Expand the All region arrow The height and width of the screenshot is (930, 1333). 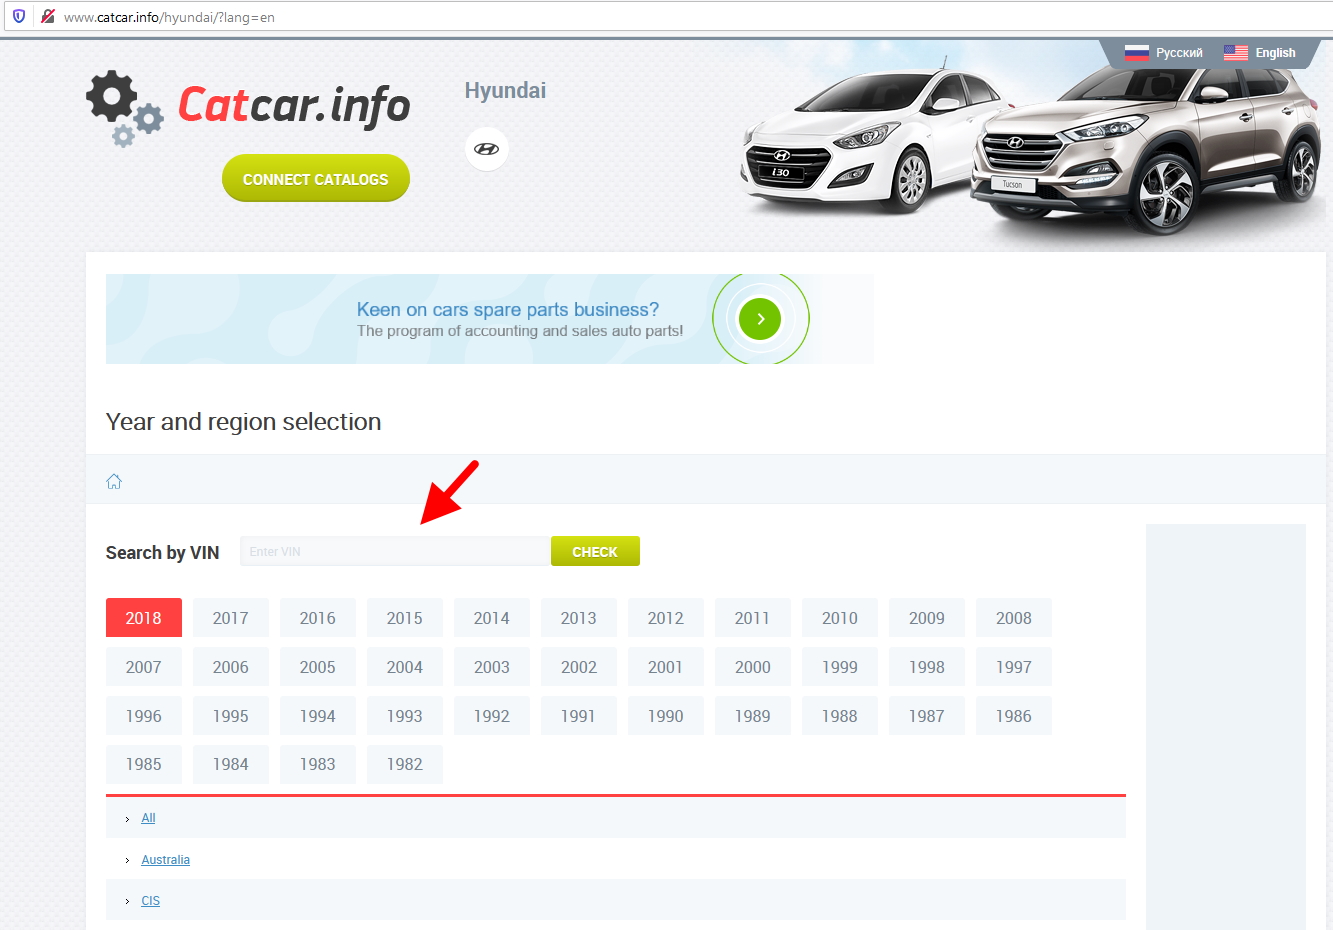coord(127,819)
